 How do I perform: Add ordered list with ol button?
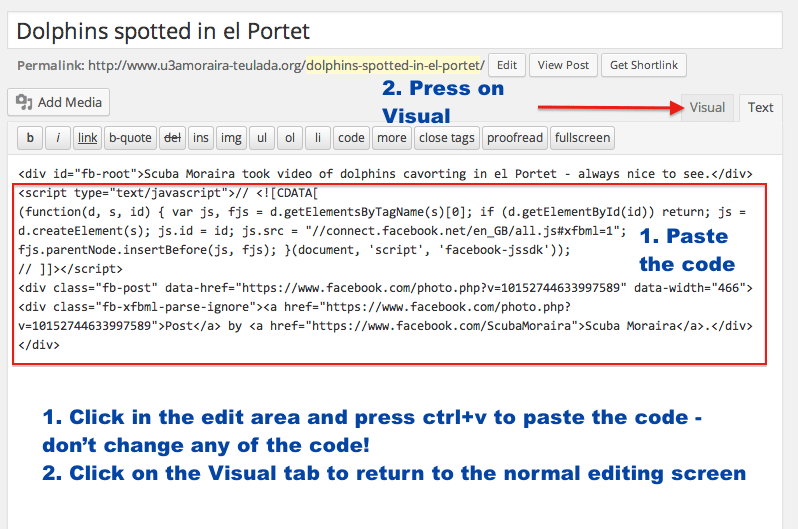pos(290,138)
